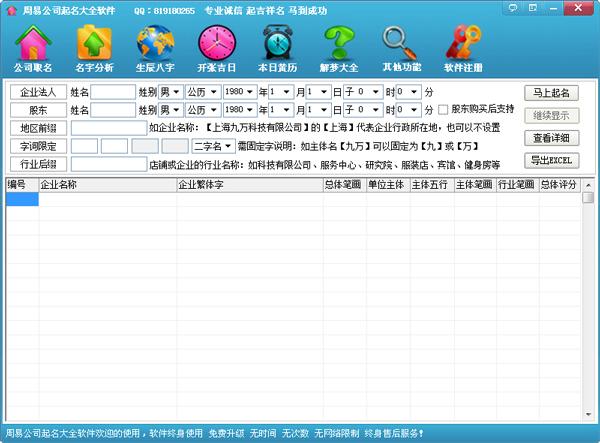Image resolution: width=600 pixels, height=443 pixels.
Task: Open the 软件注册 keys icon
Action: pyautogui.click(x=463, y=47)
